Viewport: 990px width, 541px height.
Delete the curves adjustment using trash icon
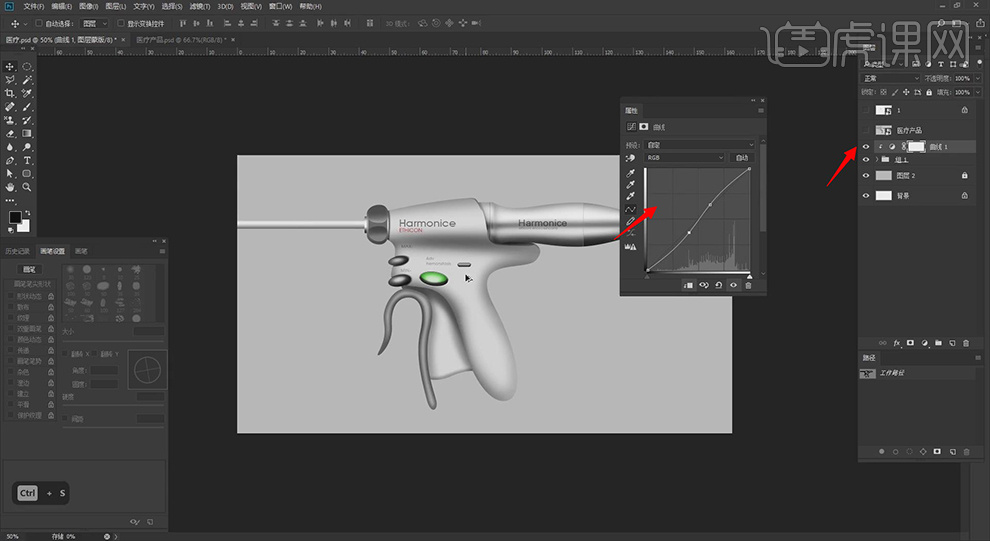(x=748, y=285)
